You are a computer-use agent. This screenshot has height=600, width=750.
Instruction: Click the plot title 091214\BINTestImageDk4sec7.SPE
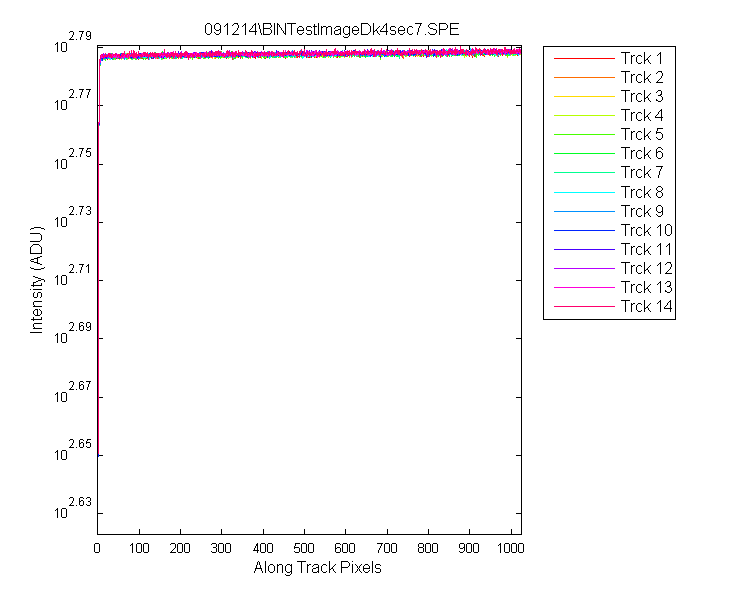point(331,30)
